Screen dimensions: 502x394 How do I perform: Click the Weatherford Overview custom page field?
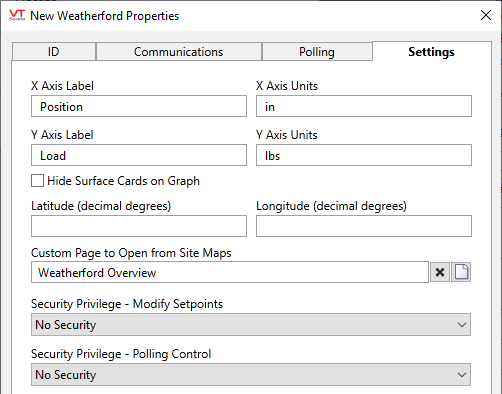pyautogui.click(x=230, y=272)
